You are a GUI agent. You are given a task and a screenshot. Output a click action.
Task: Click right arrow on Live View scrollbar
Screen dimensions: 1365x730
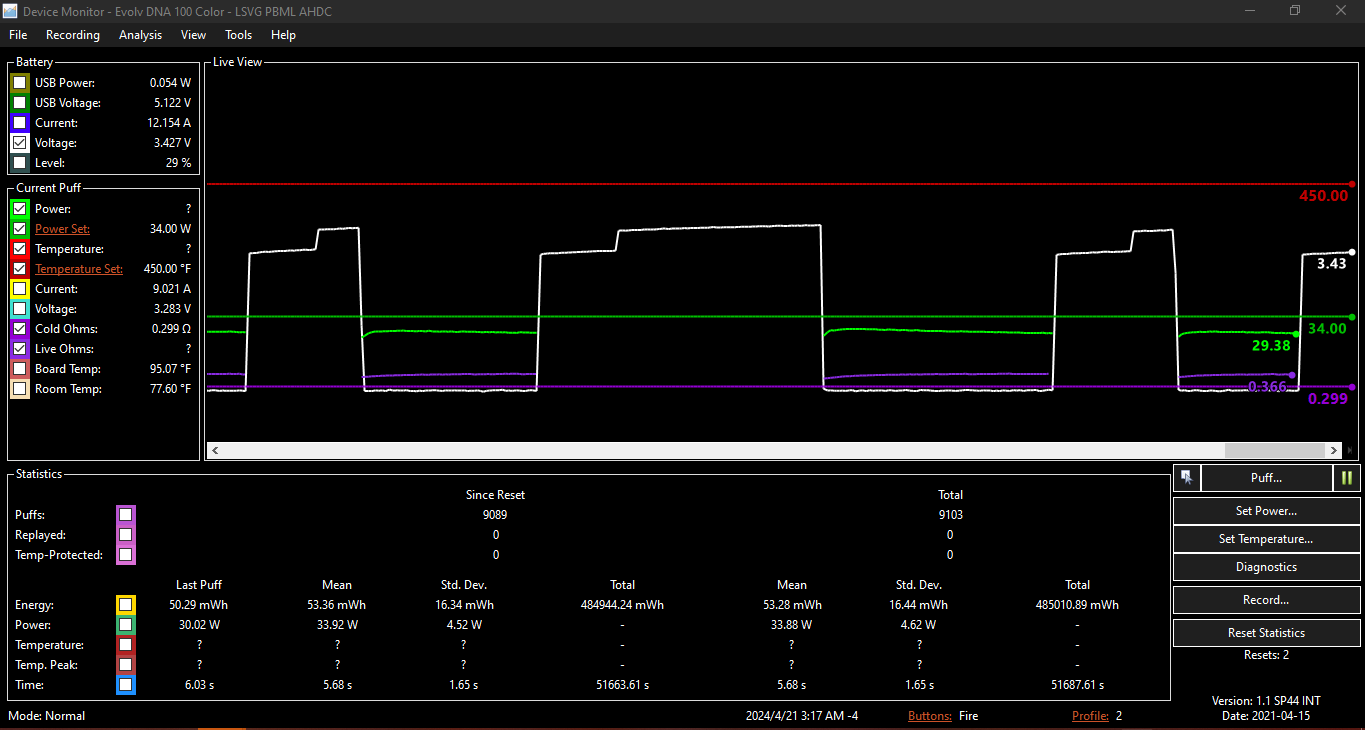(1333, 451)
